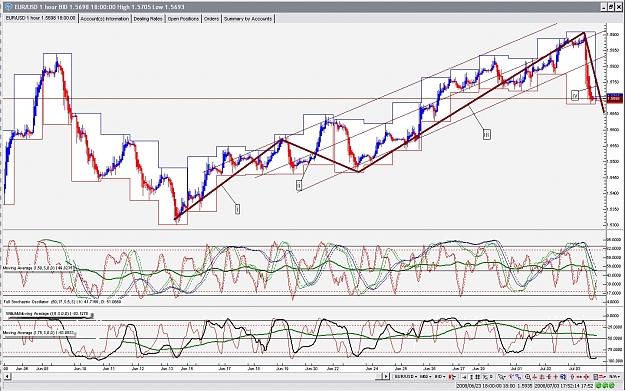Viewport: 625px width, 391px height.
Task: Switch to Summary by Accounts tab
Action: pyautogui.click(x=248, y=19)
